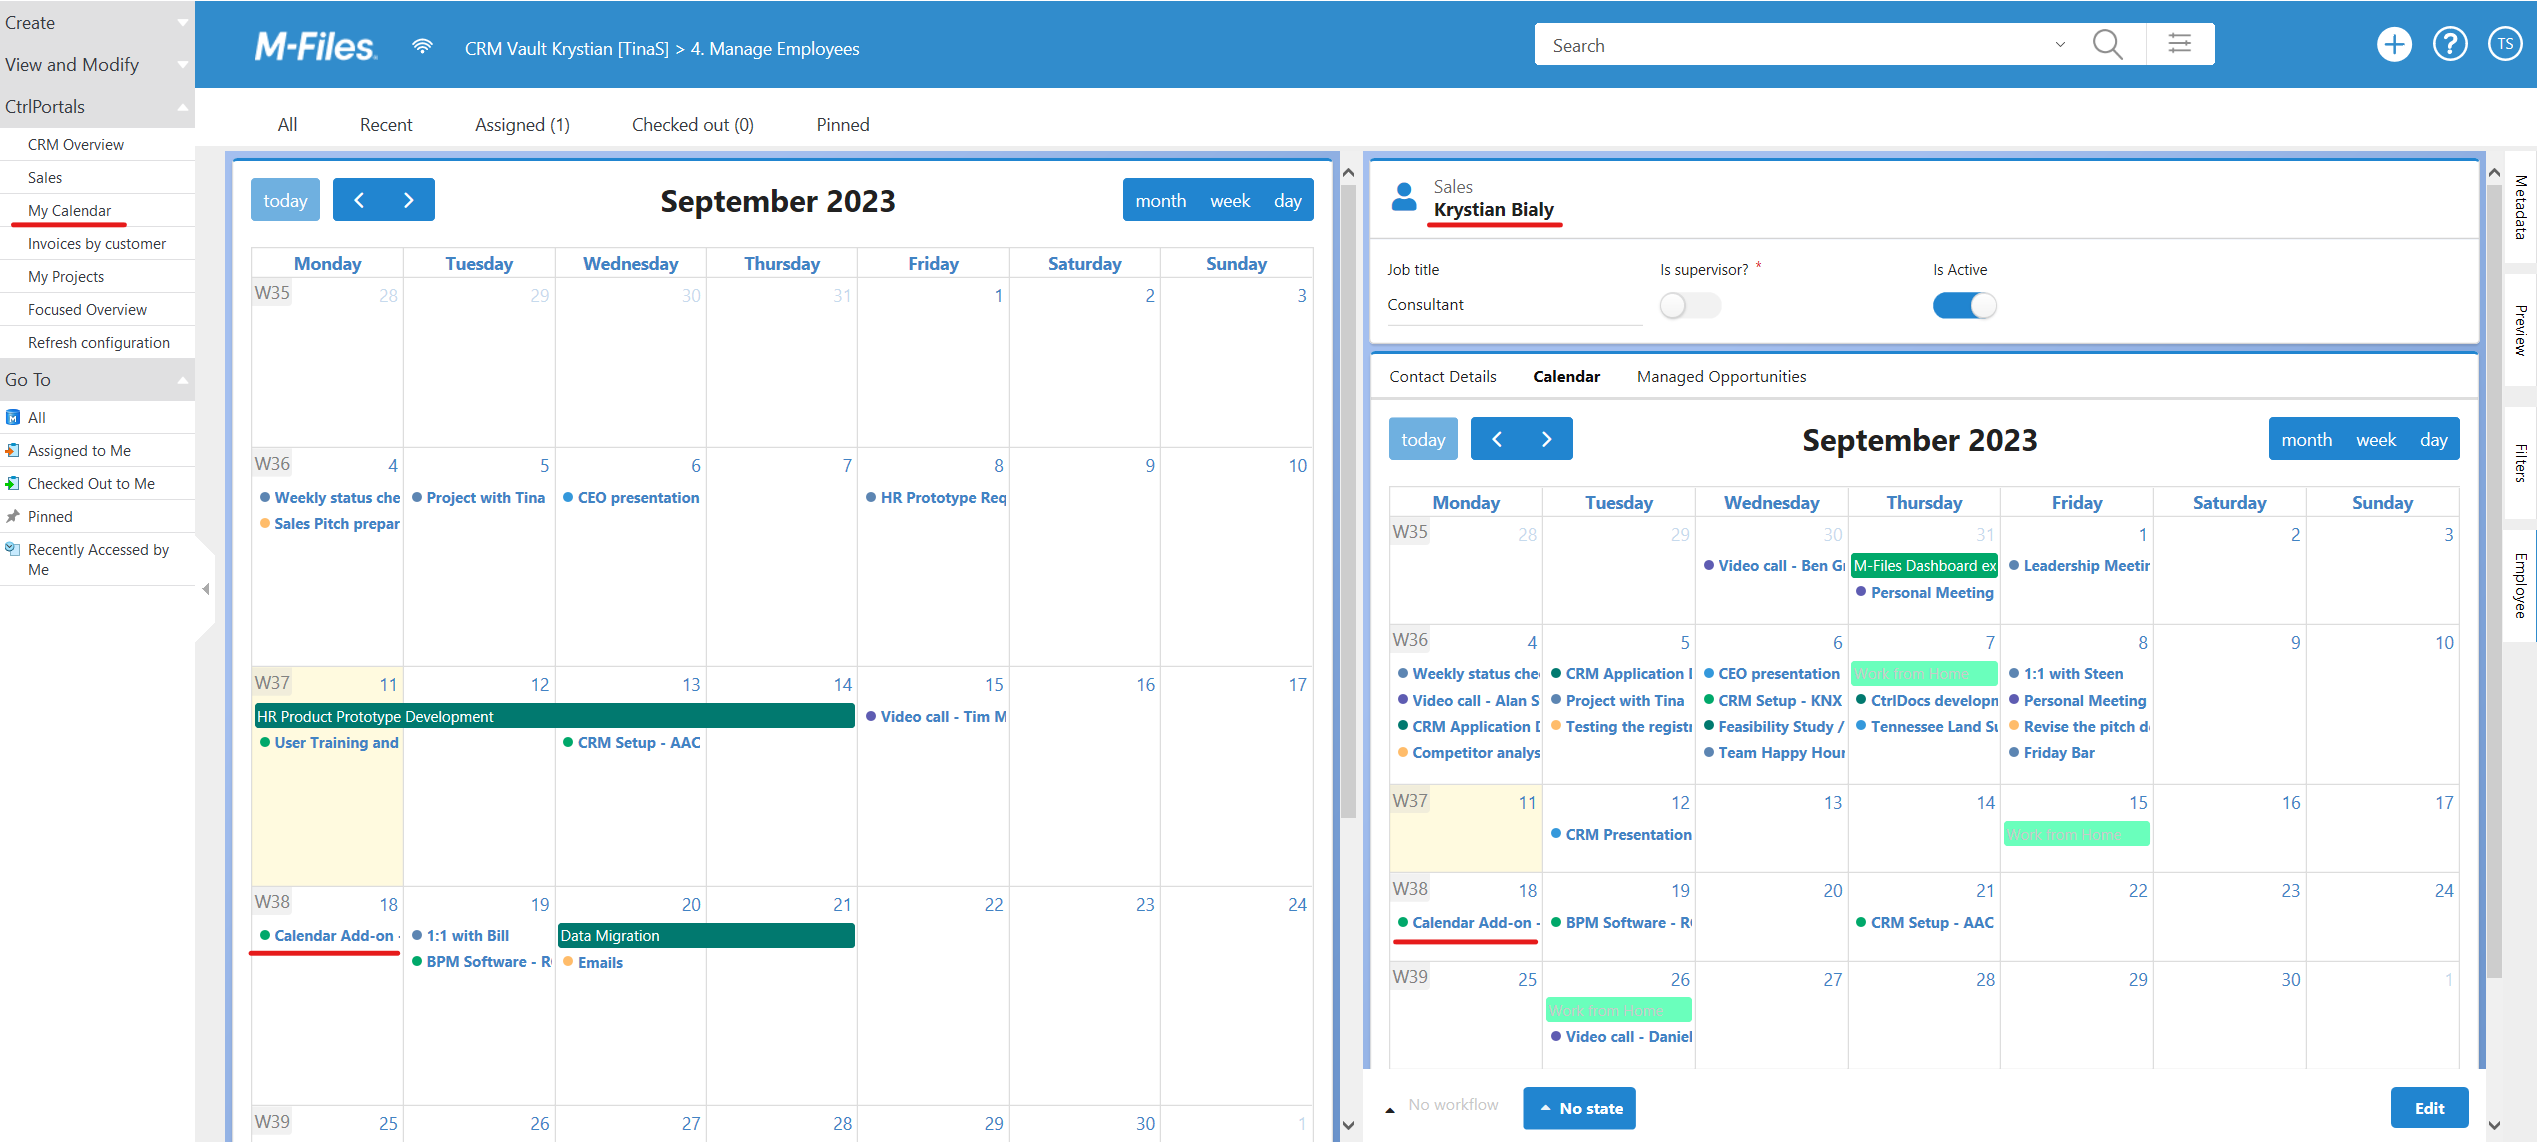Switch to the Managed Opportunities tab
Screen dimensions: 2537x1142
pyautogui.click(x=1720, y=375)
